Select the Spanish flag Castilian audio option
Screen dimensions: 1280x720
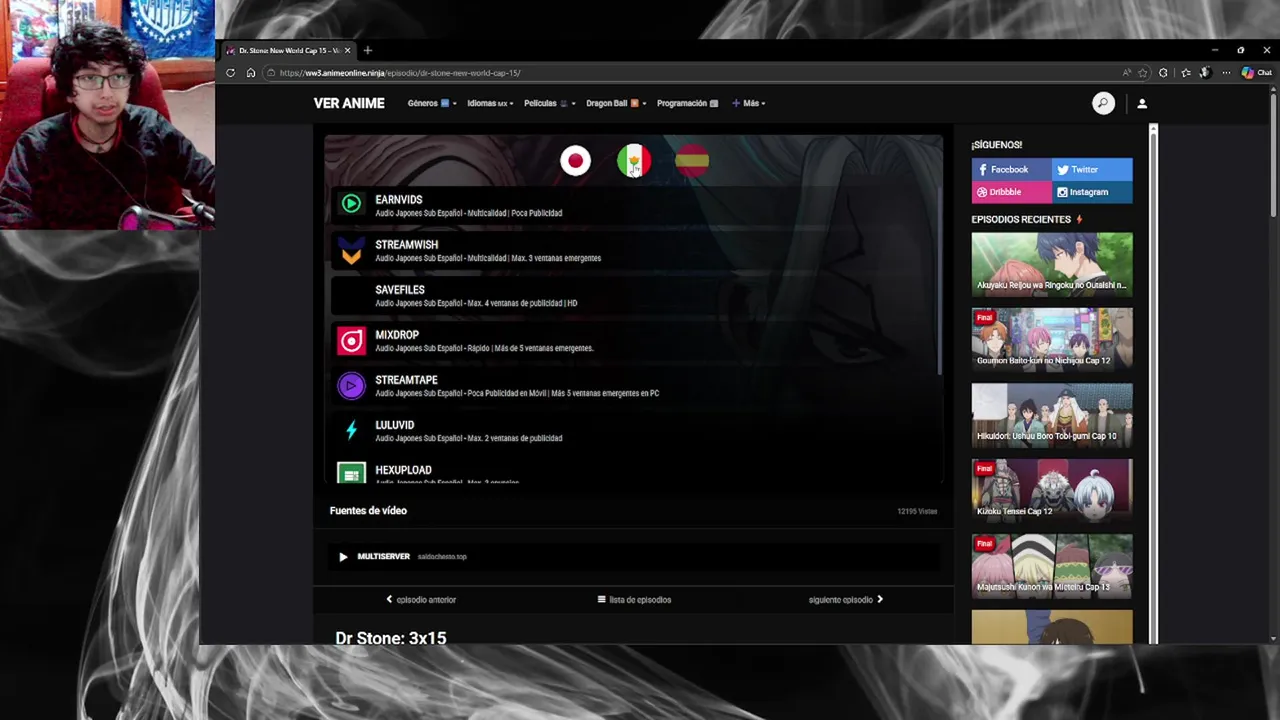692,160
